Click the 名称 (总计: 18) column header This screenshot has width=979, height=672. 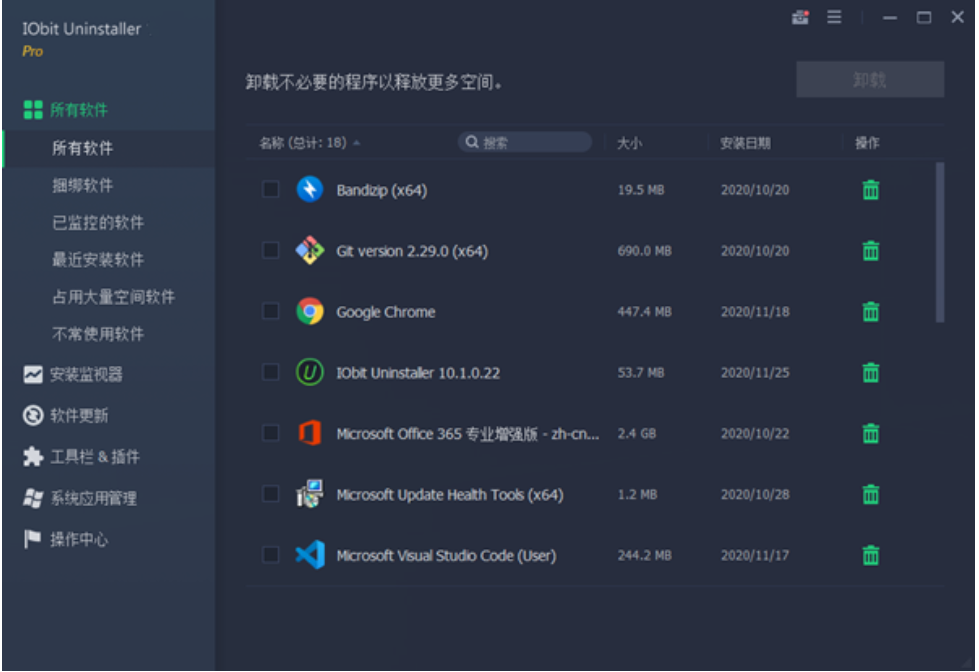pyautogui.click(x=303, y=143)
